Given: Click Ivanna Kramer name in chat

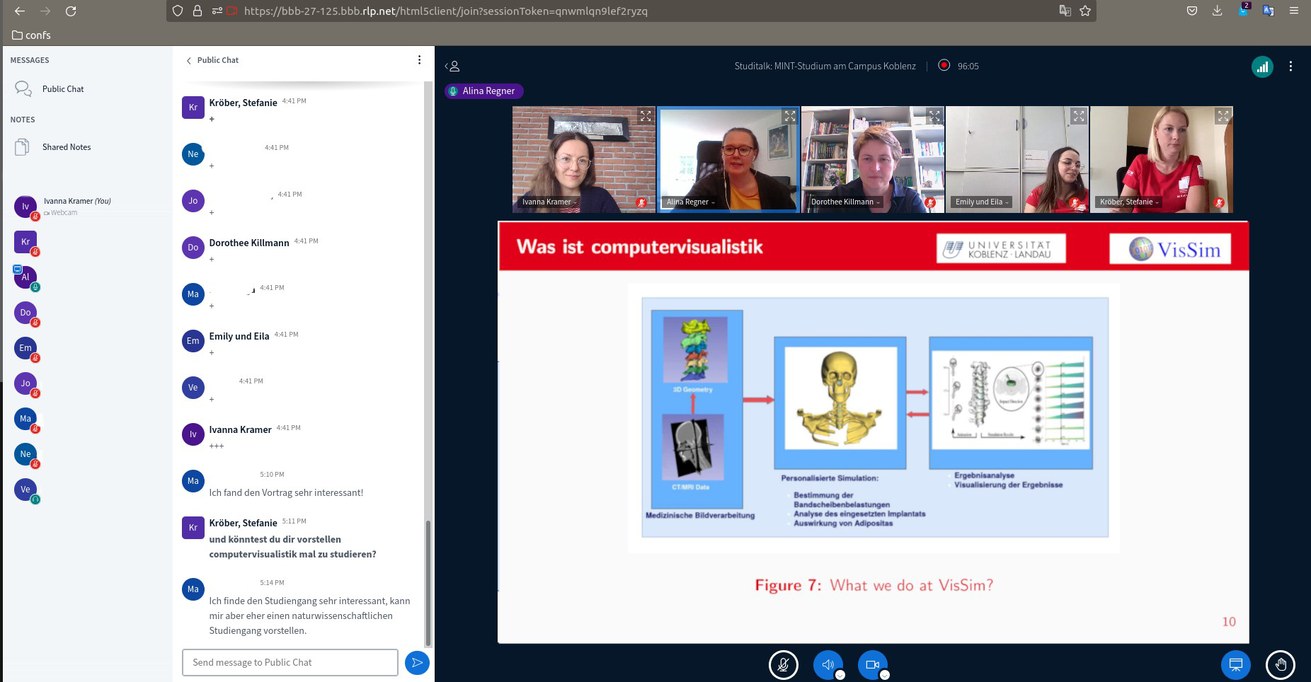Looking at the screenshot, I should pos(240,429).
